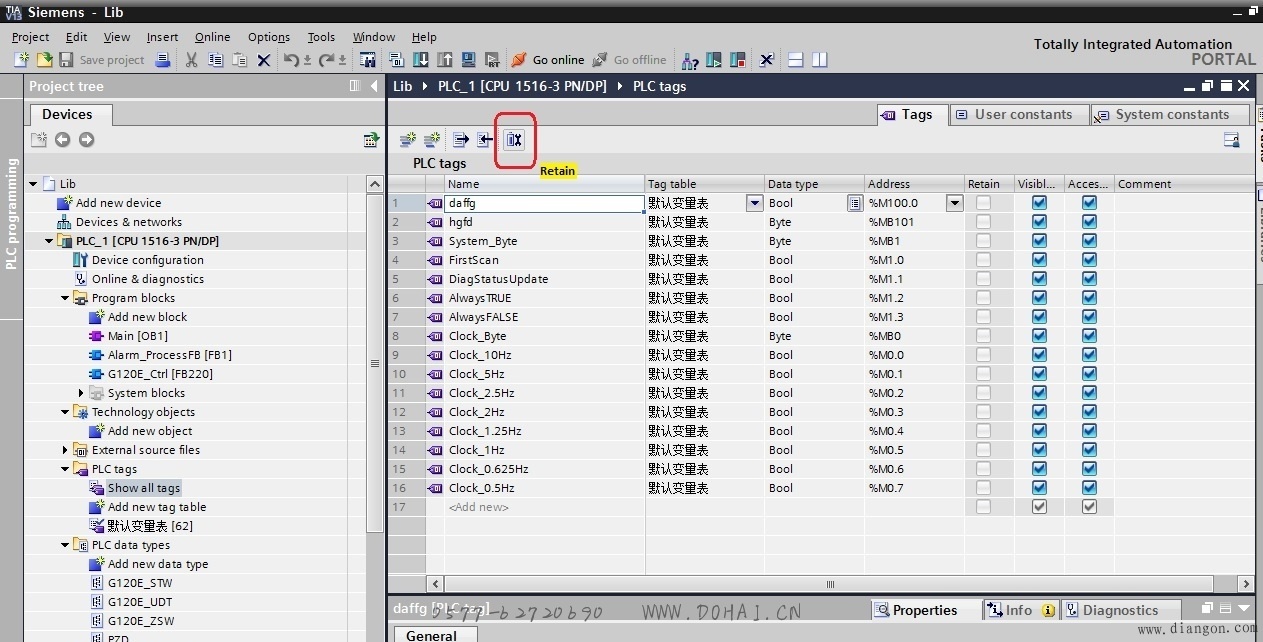Uncheck Visible for AlwaysTRUE
Viewport: 1263px width, 642px height.
coord(1039,298)
